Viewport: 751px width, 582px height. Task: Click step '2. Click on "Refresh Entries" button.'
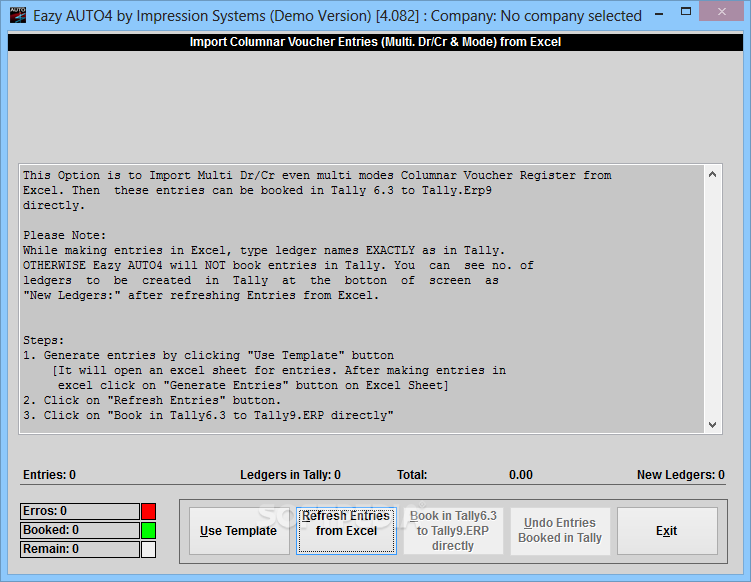(152, 400)
